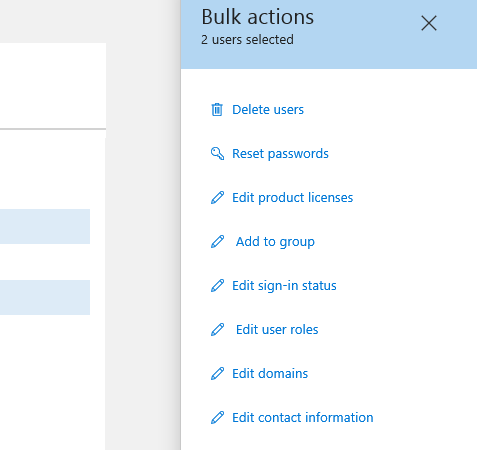Click the key icon beside Reset passwords
This screenshot has width=477, height=450.
pos(217,154)
